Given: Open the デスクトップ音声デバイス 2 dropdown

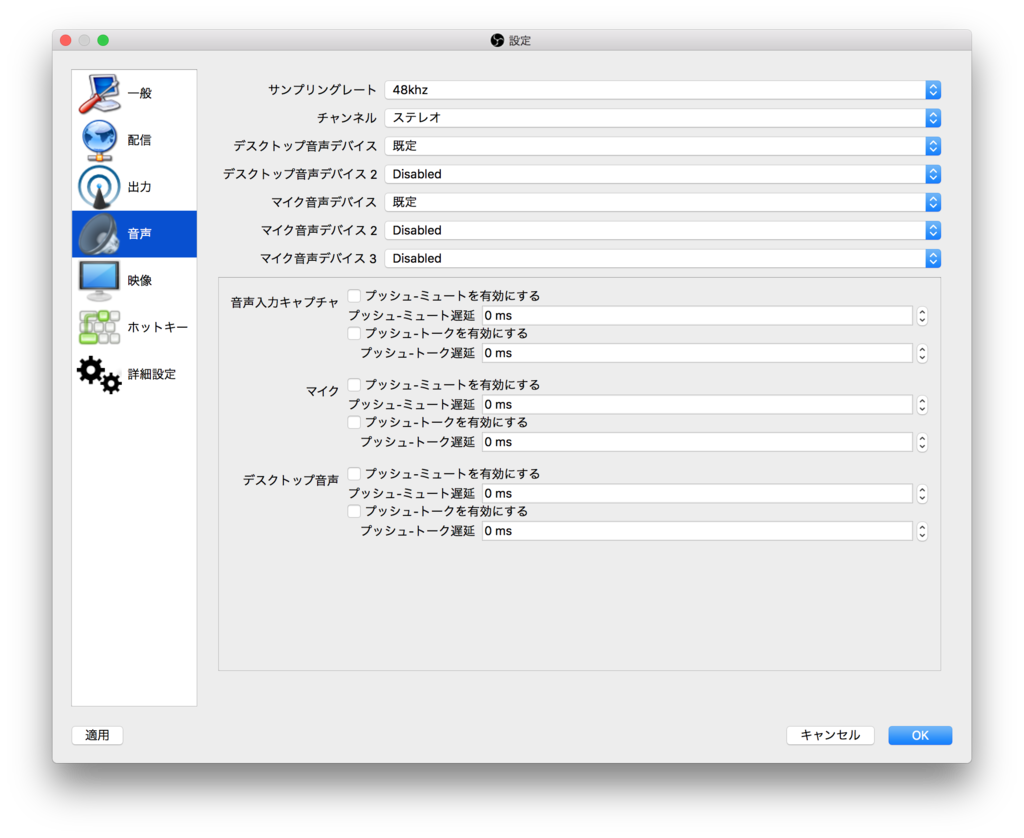Looking at the screenshot, I should 689,174.
